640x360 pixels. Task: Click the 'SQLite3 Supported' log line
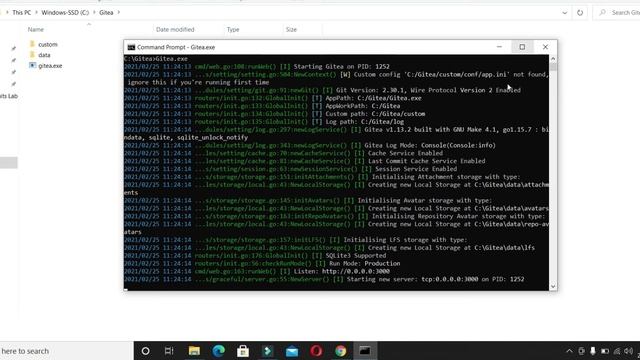click(x=255, y=256)
